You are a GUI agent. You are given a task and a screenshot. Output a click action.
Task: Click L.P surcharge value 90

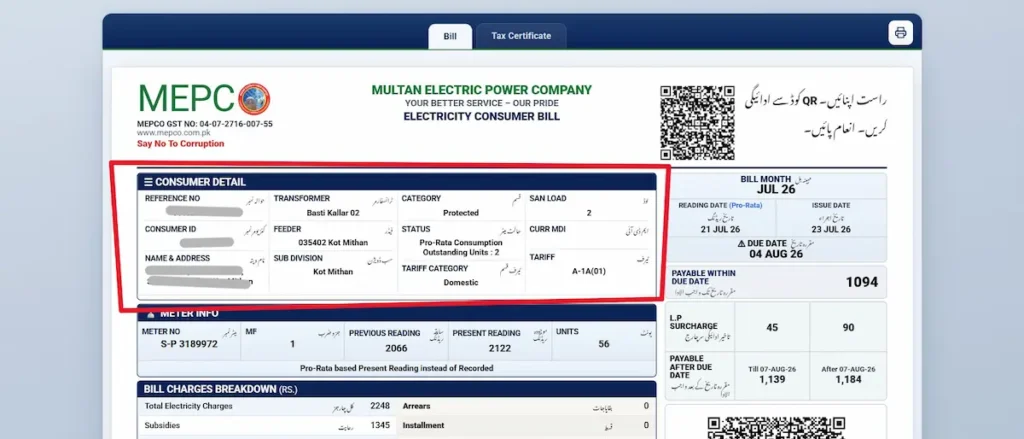(x=848, y=328)
